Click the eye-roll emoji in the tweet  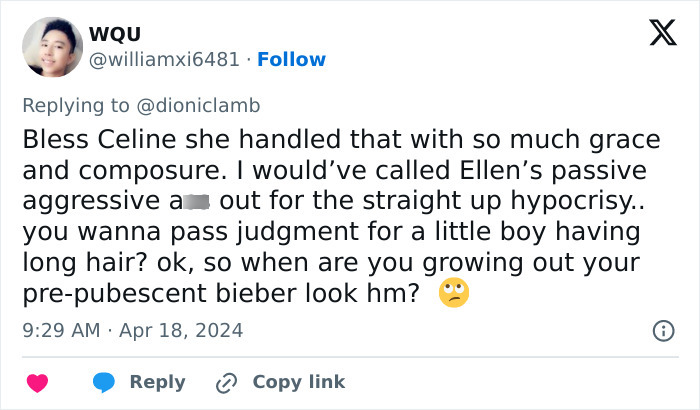[454, 292]
